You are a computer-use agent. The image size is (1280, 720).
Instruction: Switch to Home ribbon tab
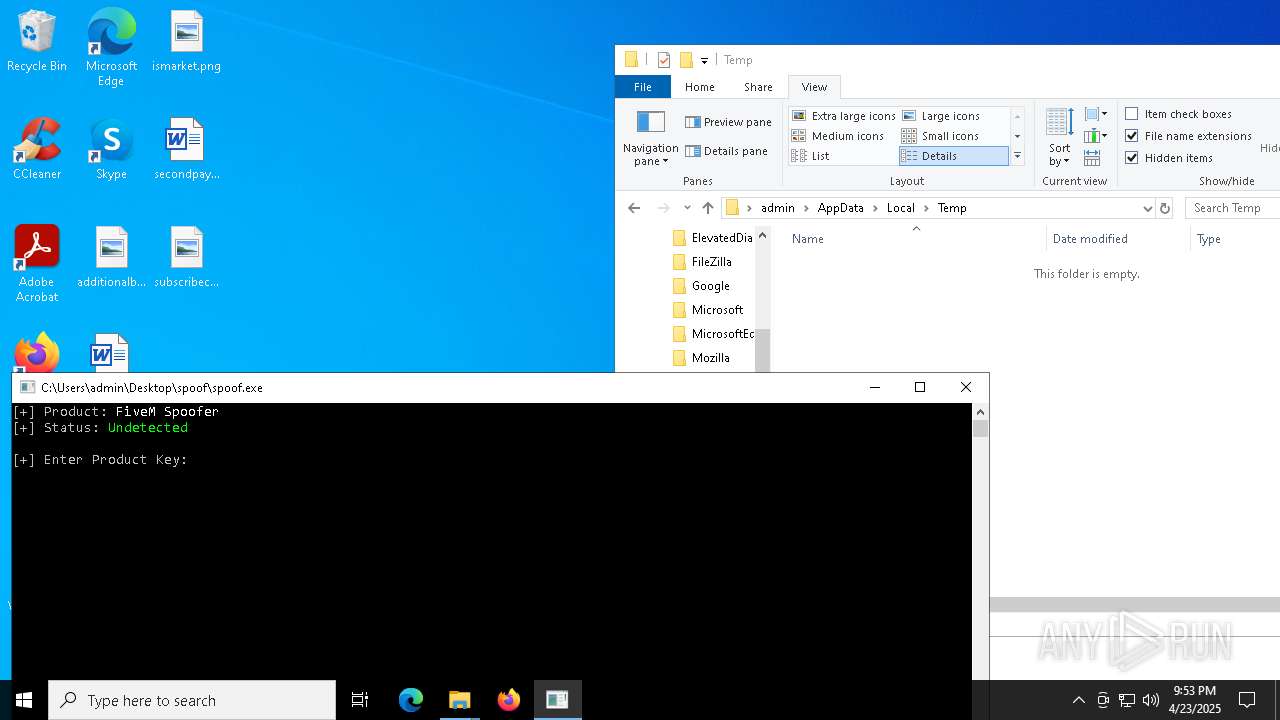[x=700, y=87]
